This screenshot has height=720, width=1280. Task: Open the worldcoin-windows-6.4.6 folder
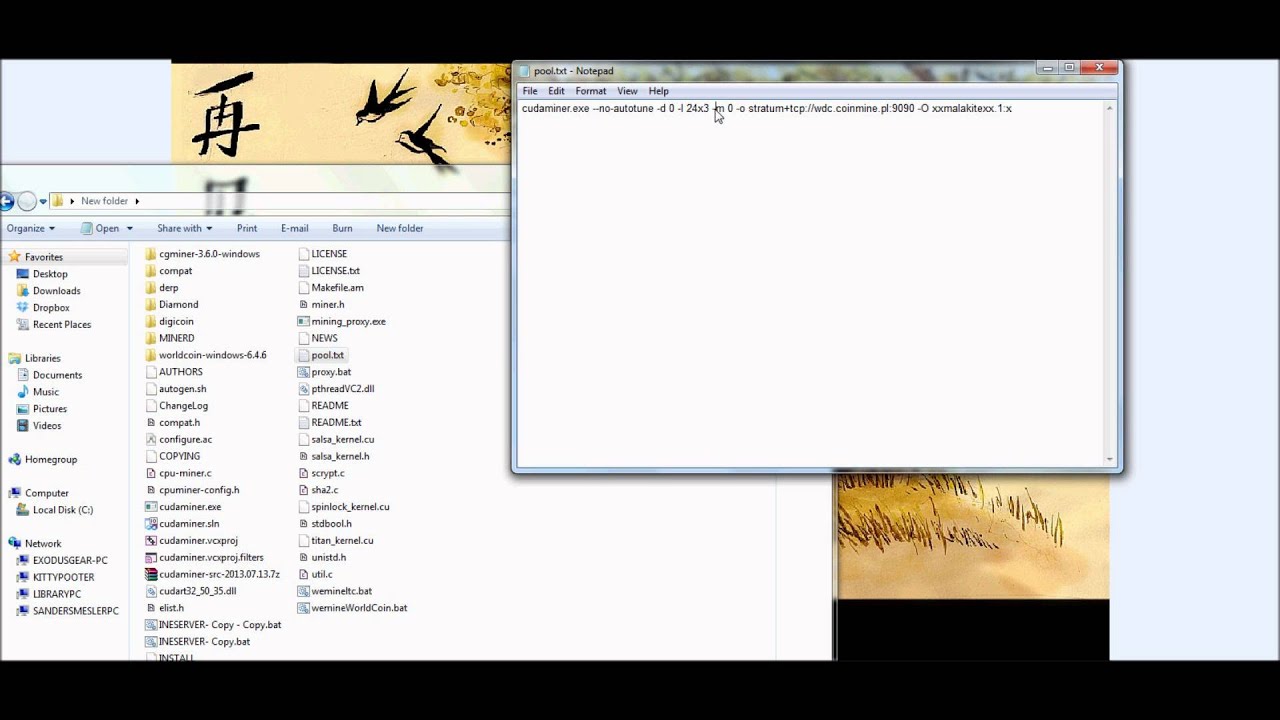click(212, 355)
